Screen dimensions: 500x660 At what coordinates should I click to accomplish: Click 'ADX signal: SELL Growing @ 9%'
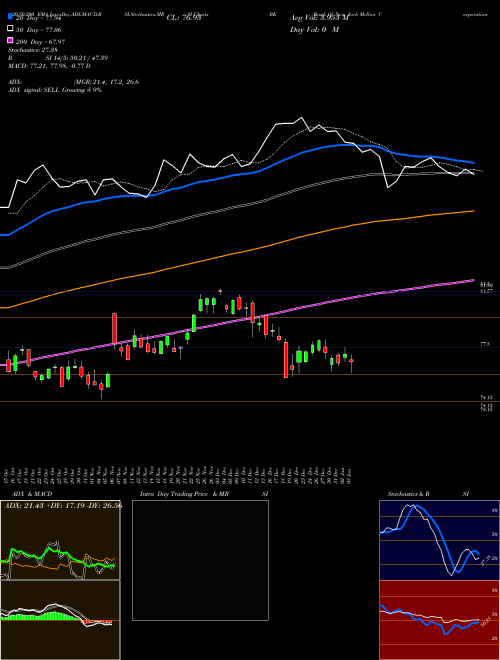[x=55, y=90]
